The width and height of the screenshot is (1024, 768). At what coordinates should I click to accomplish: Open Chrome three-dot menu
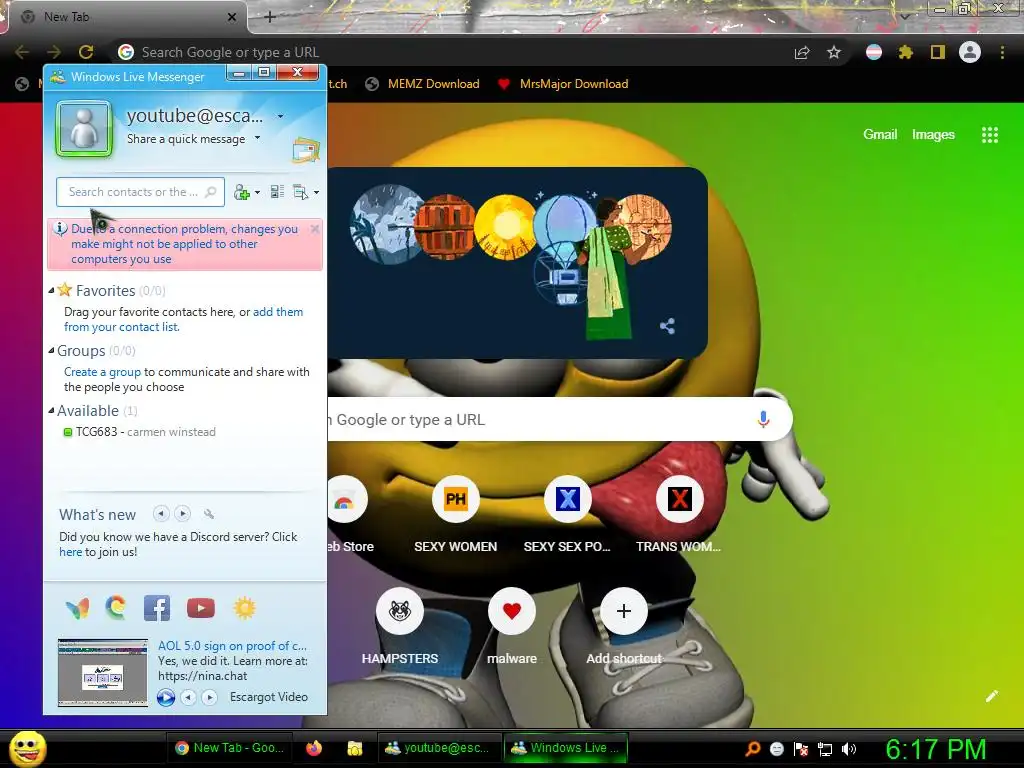point(1002,52)
